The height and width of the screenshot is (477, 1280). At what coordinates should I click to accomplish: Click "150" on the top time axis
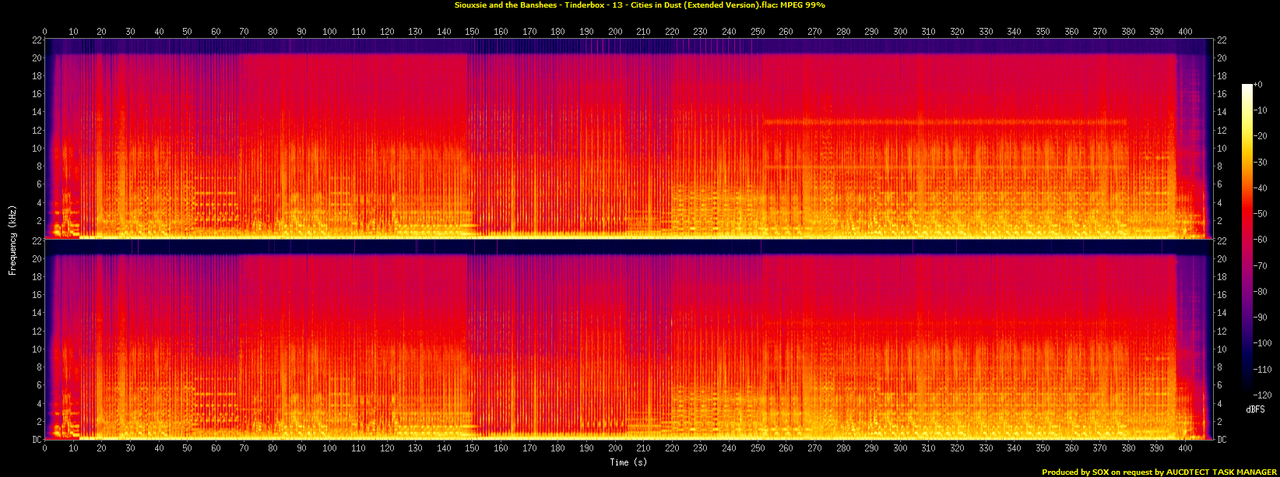[473, 31]
